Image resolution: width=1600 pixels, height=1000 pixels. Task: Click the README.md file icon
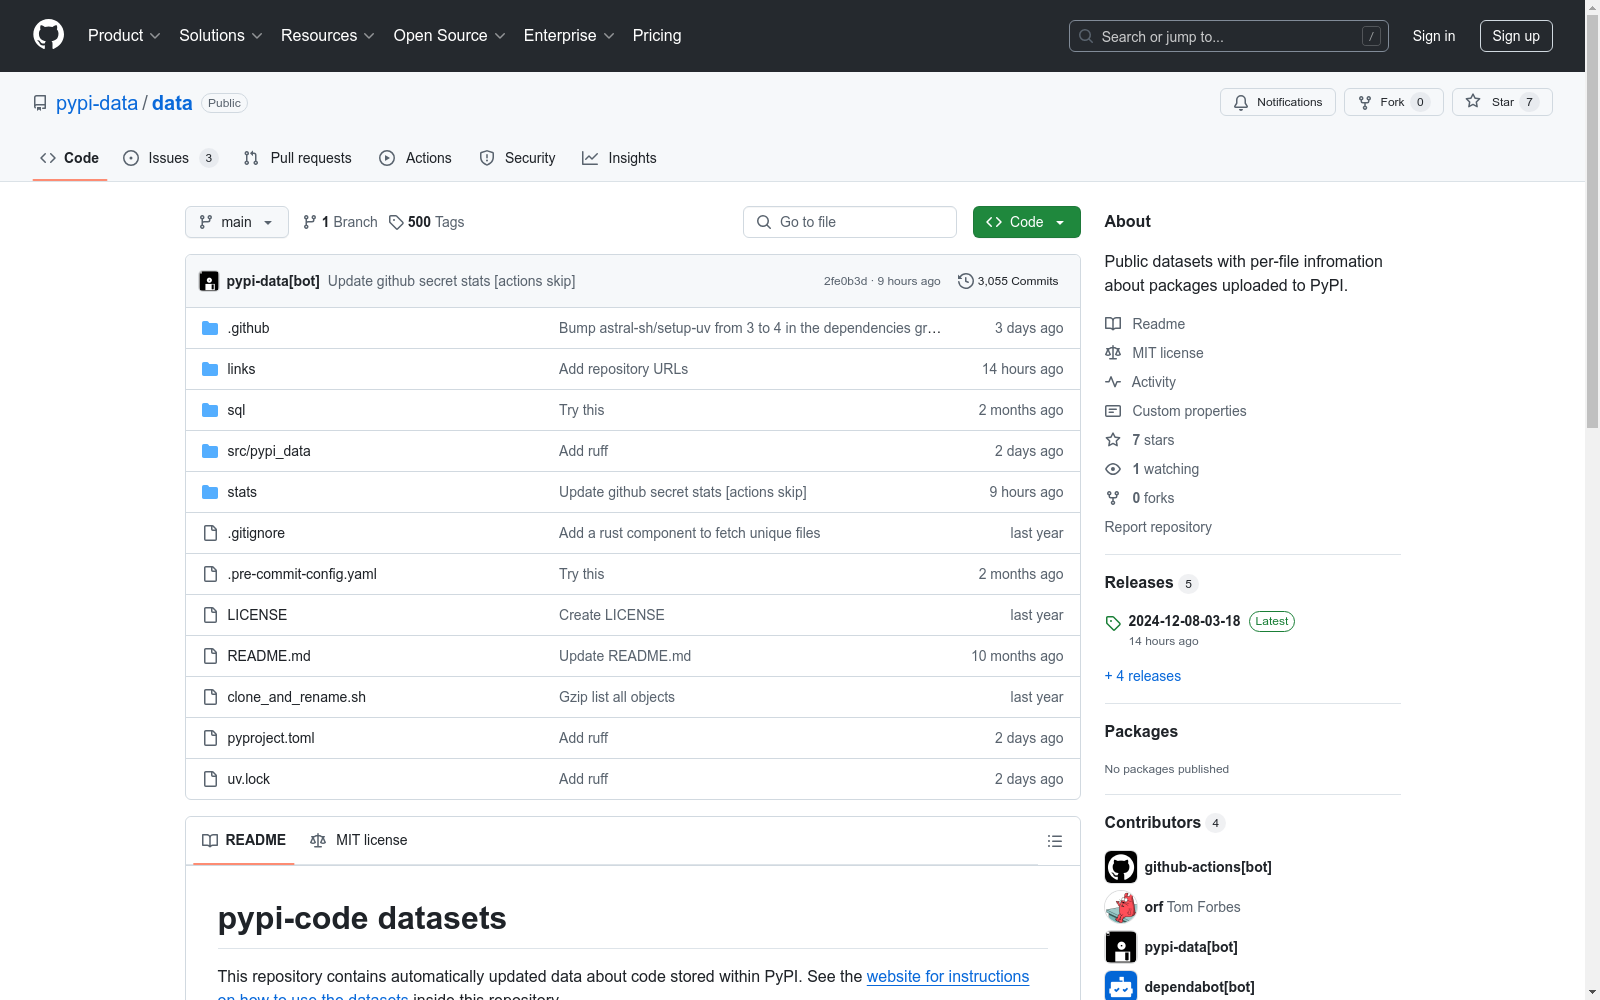(x=210, y=656)
